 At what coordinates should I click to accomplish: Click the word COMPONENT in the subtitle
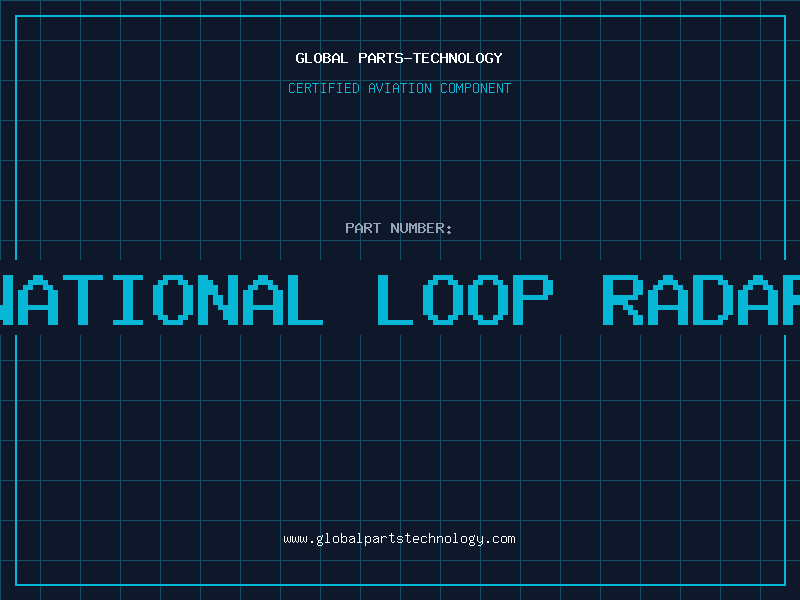(475, 89)
